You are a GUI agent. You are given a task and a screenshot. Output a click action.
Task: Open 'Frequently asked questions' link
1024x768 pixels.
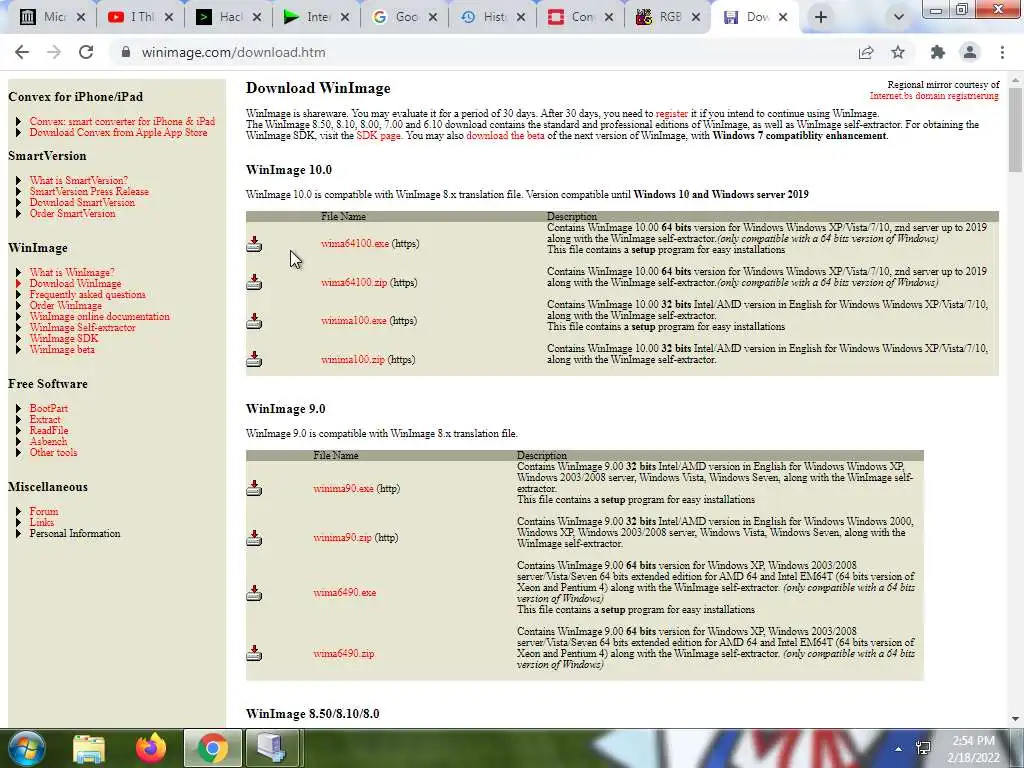click(x=88, y=295)
